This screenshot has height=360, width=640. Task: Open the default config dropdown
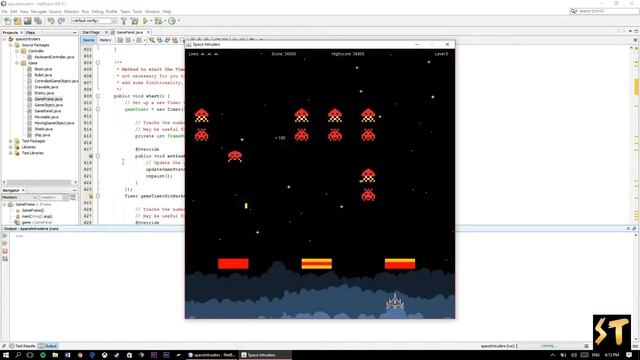pos(94,21)
